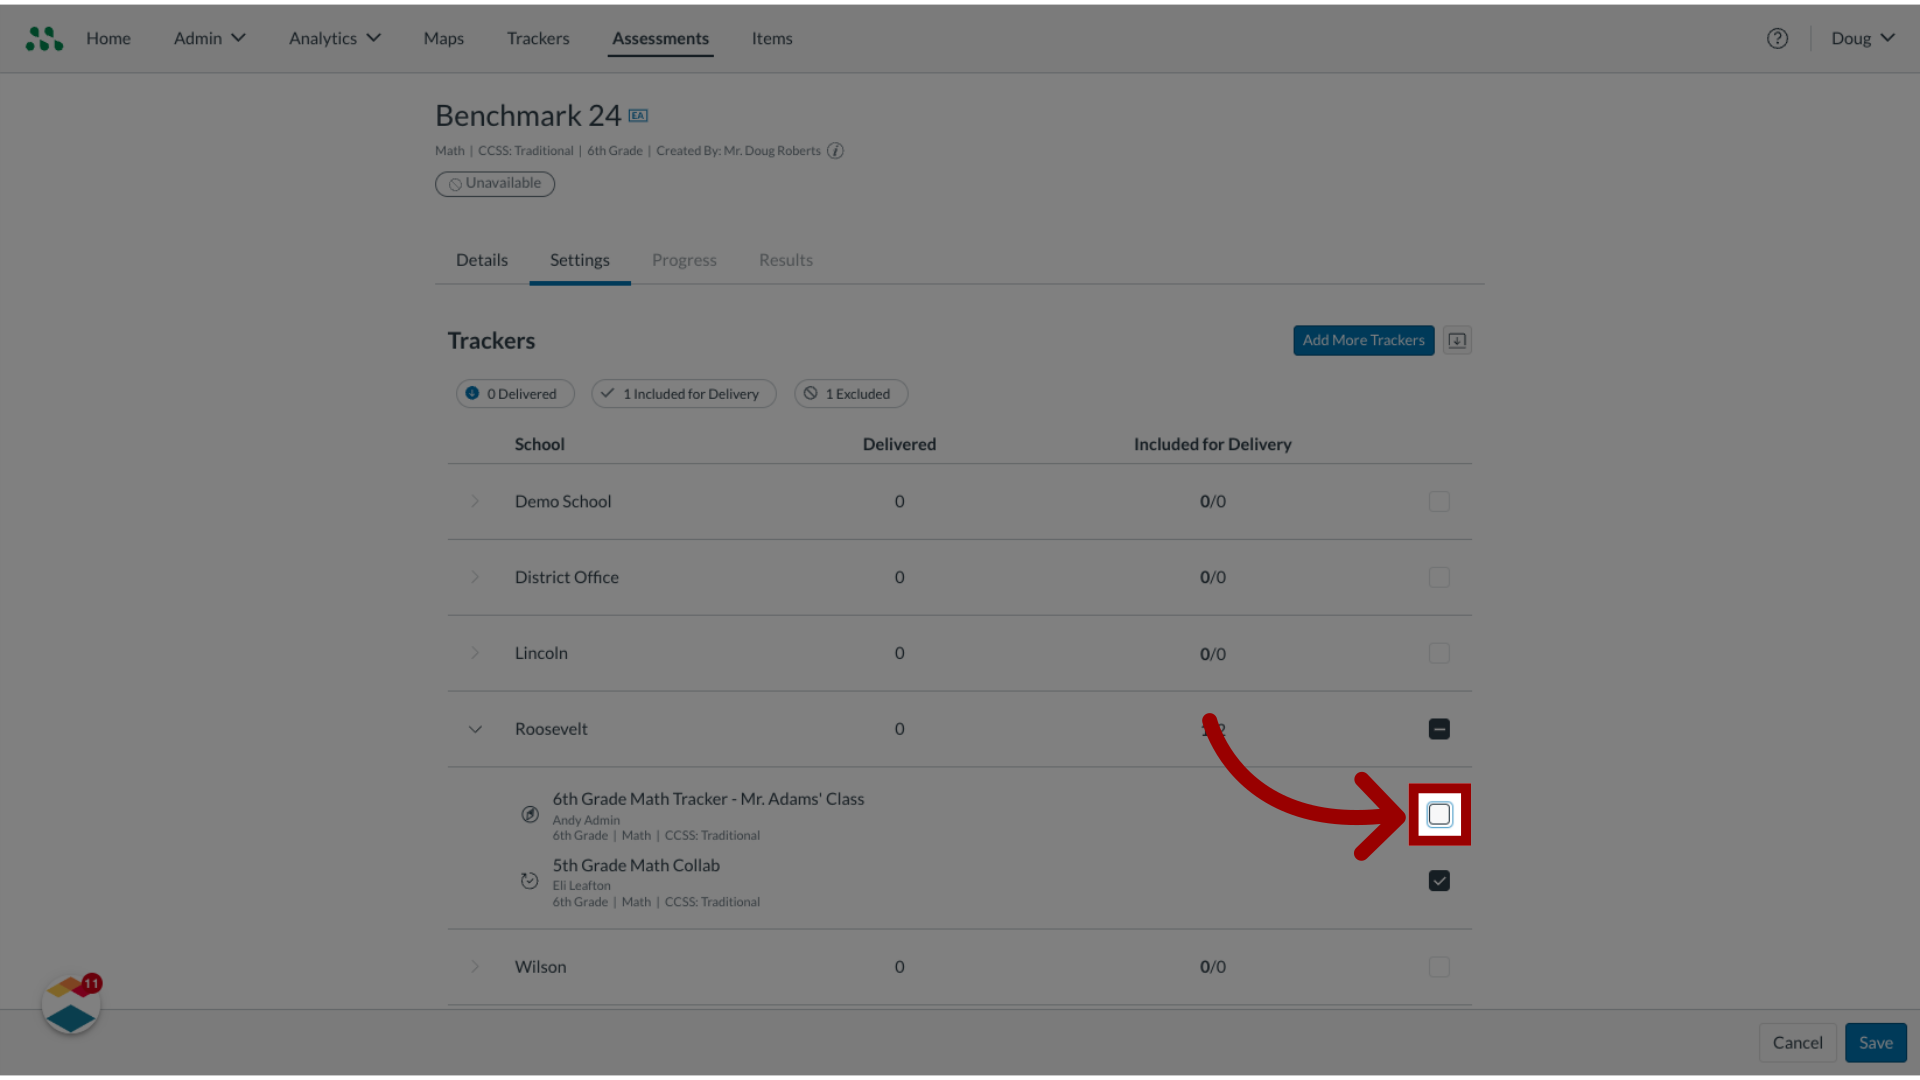Click the Save button
This screenshot has height=1080, width=1920.
click(x=1875, y=1042)
